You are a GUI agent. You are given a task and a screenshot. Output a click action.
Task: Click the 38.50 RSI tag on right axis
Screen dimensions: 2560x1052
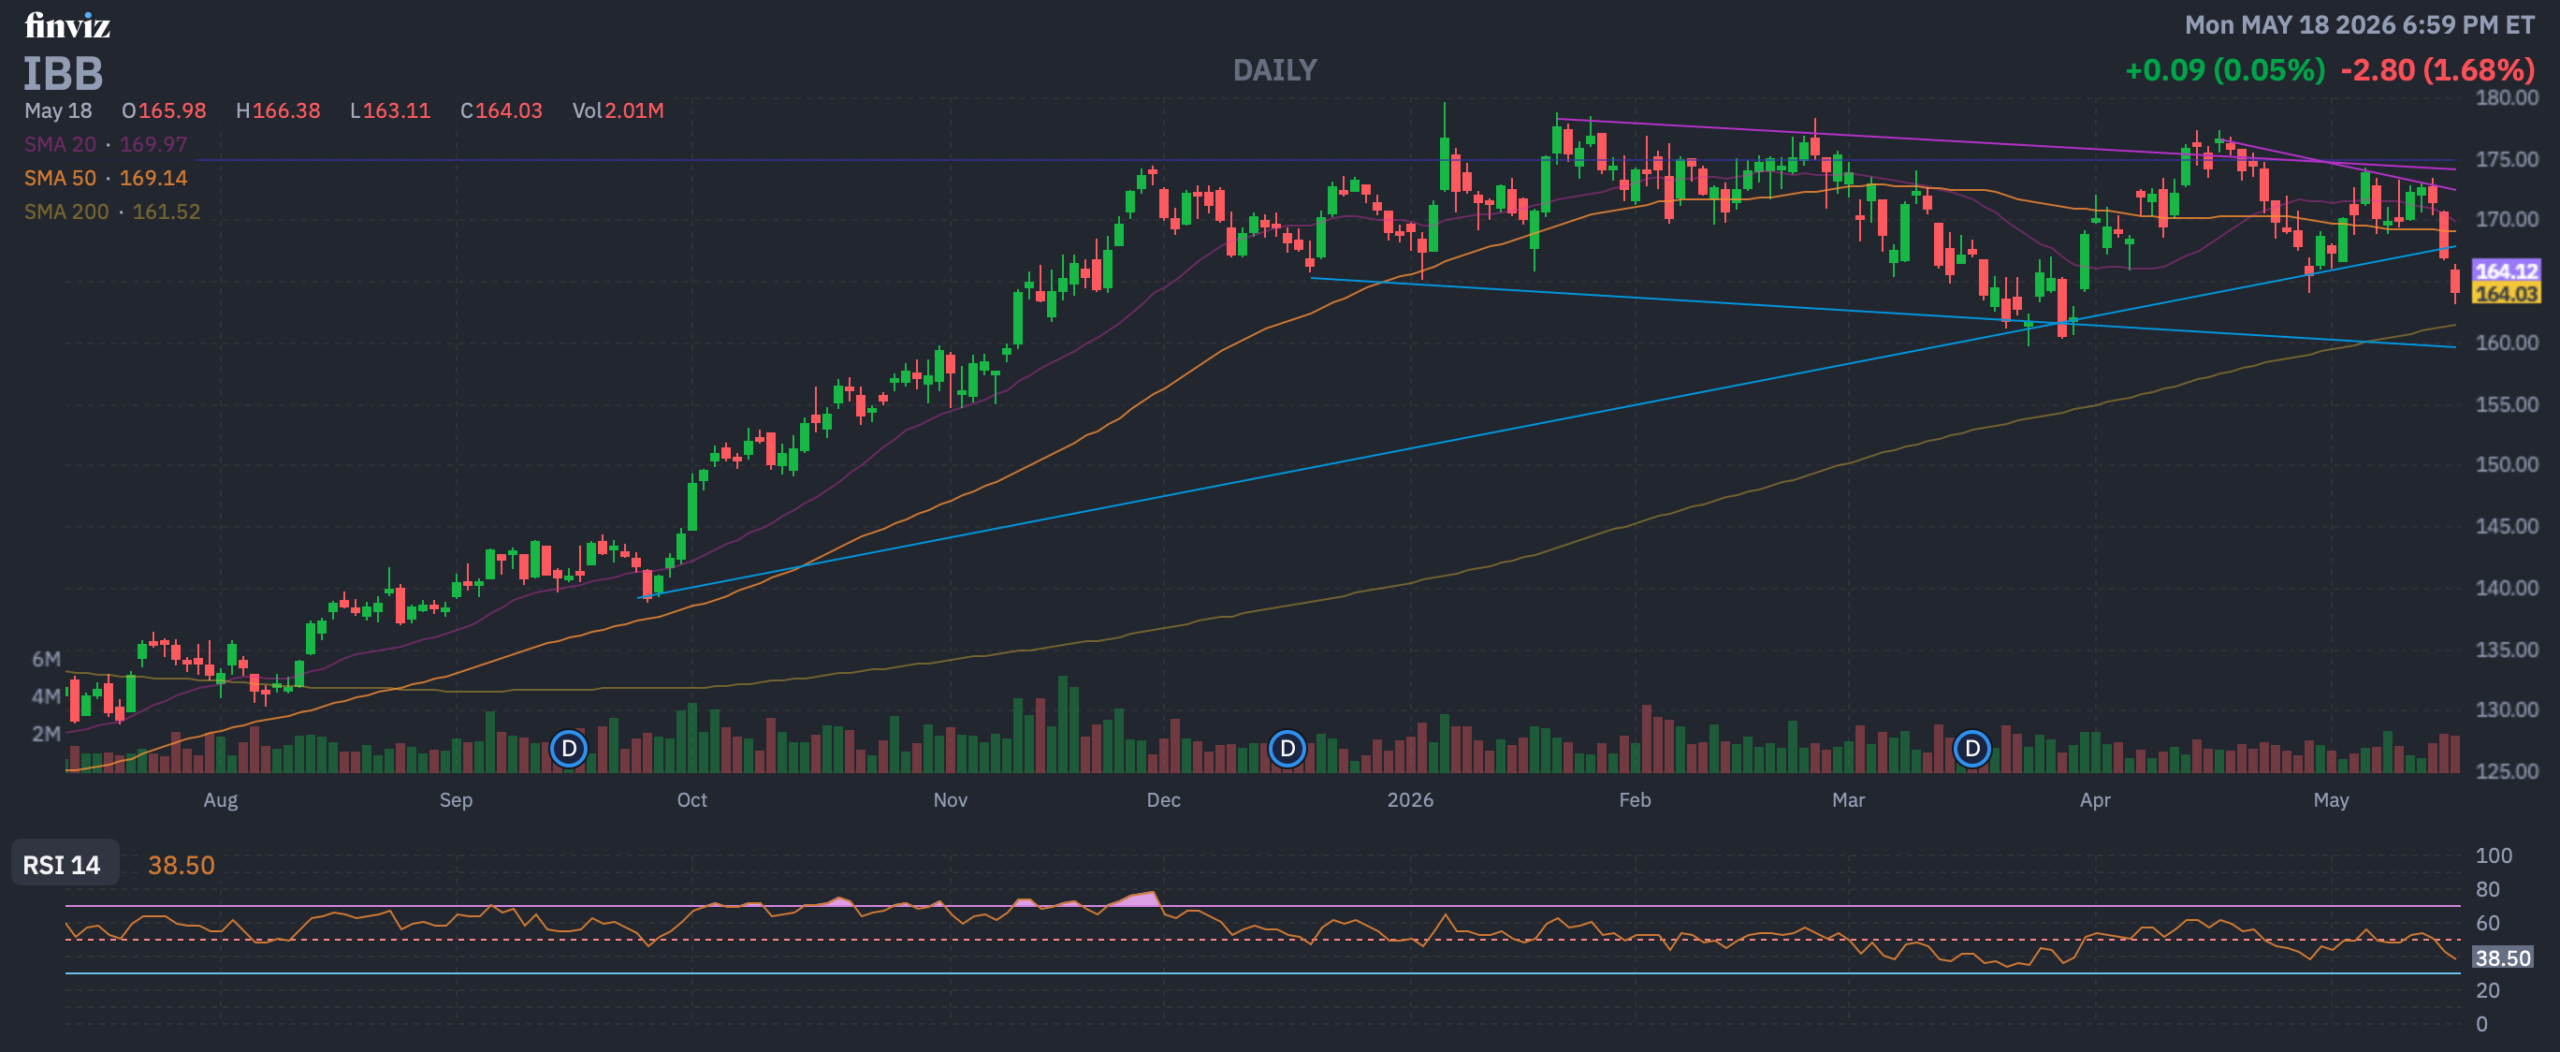point(2503,958)
